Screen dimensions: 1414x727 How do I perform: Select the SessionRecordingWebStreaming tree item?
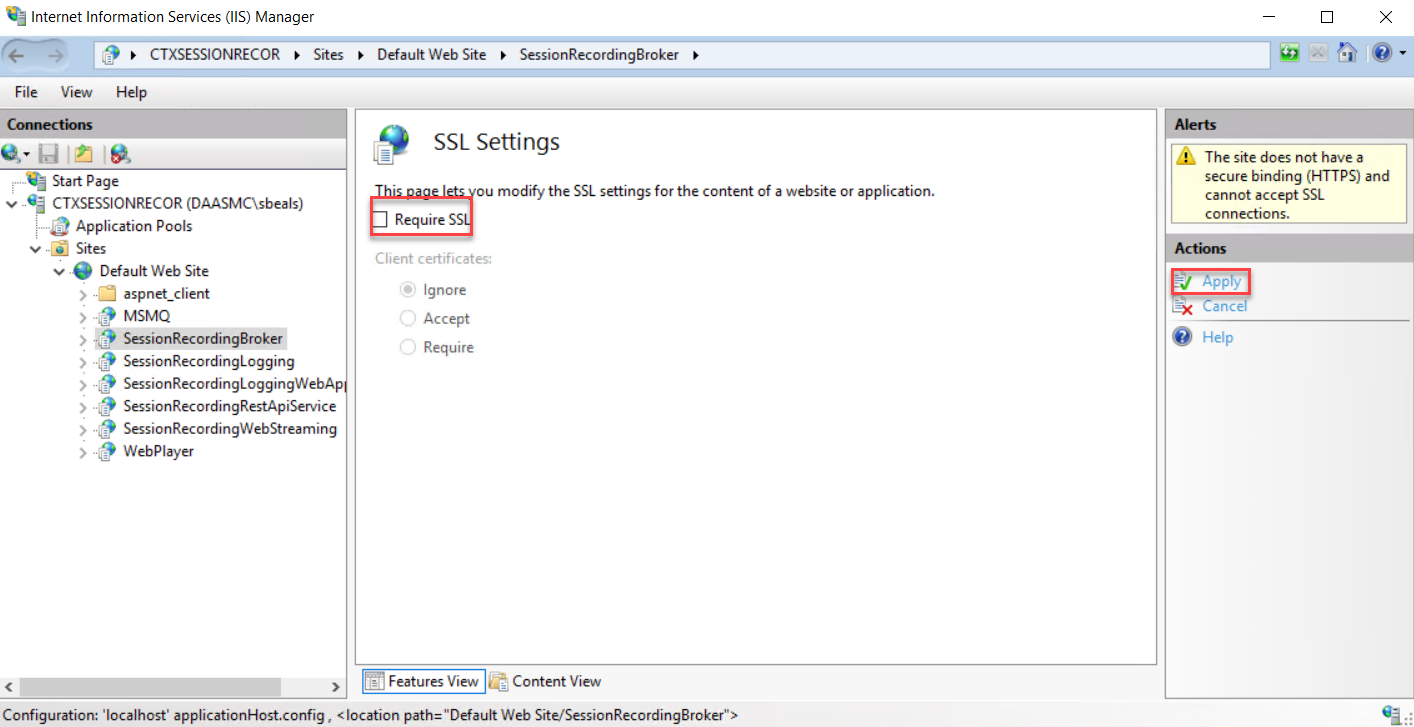[230, 429]
